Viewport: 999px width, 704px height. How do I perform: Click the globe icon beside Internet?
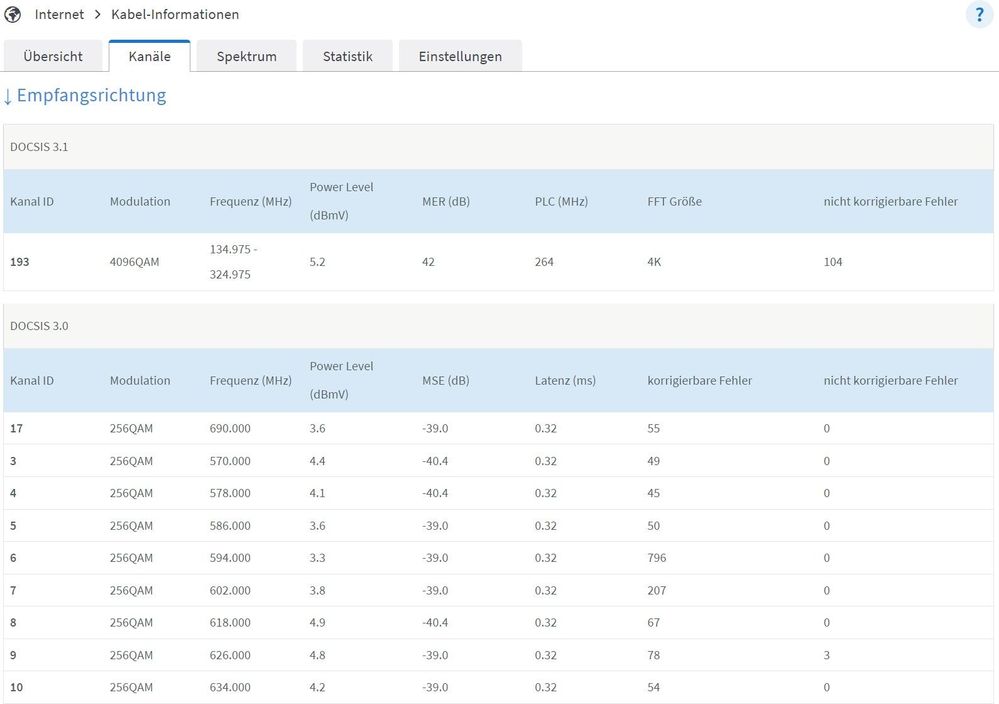13,15
